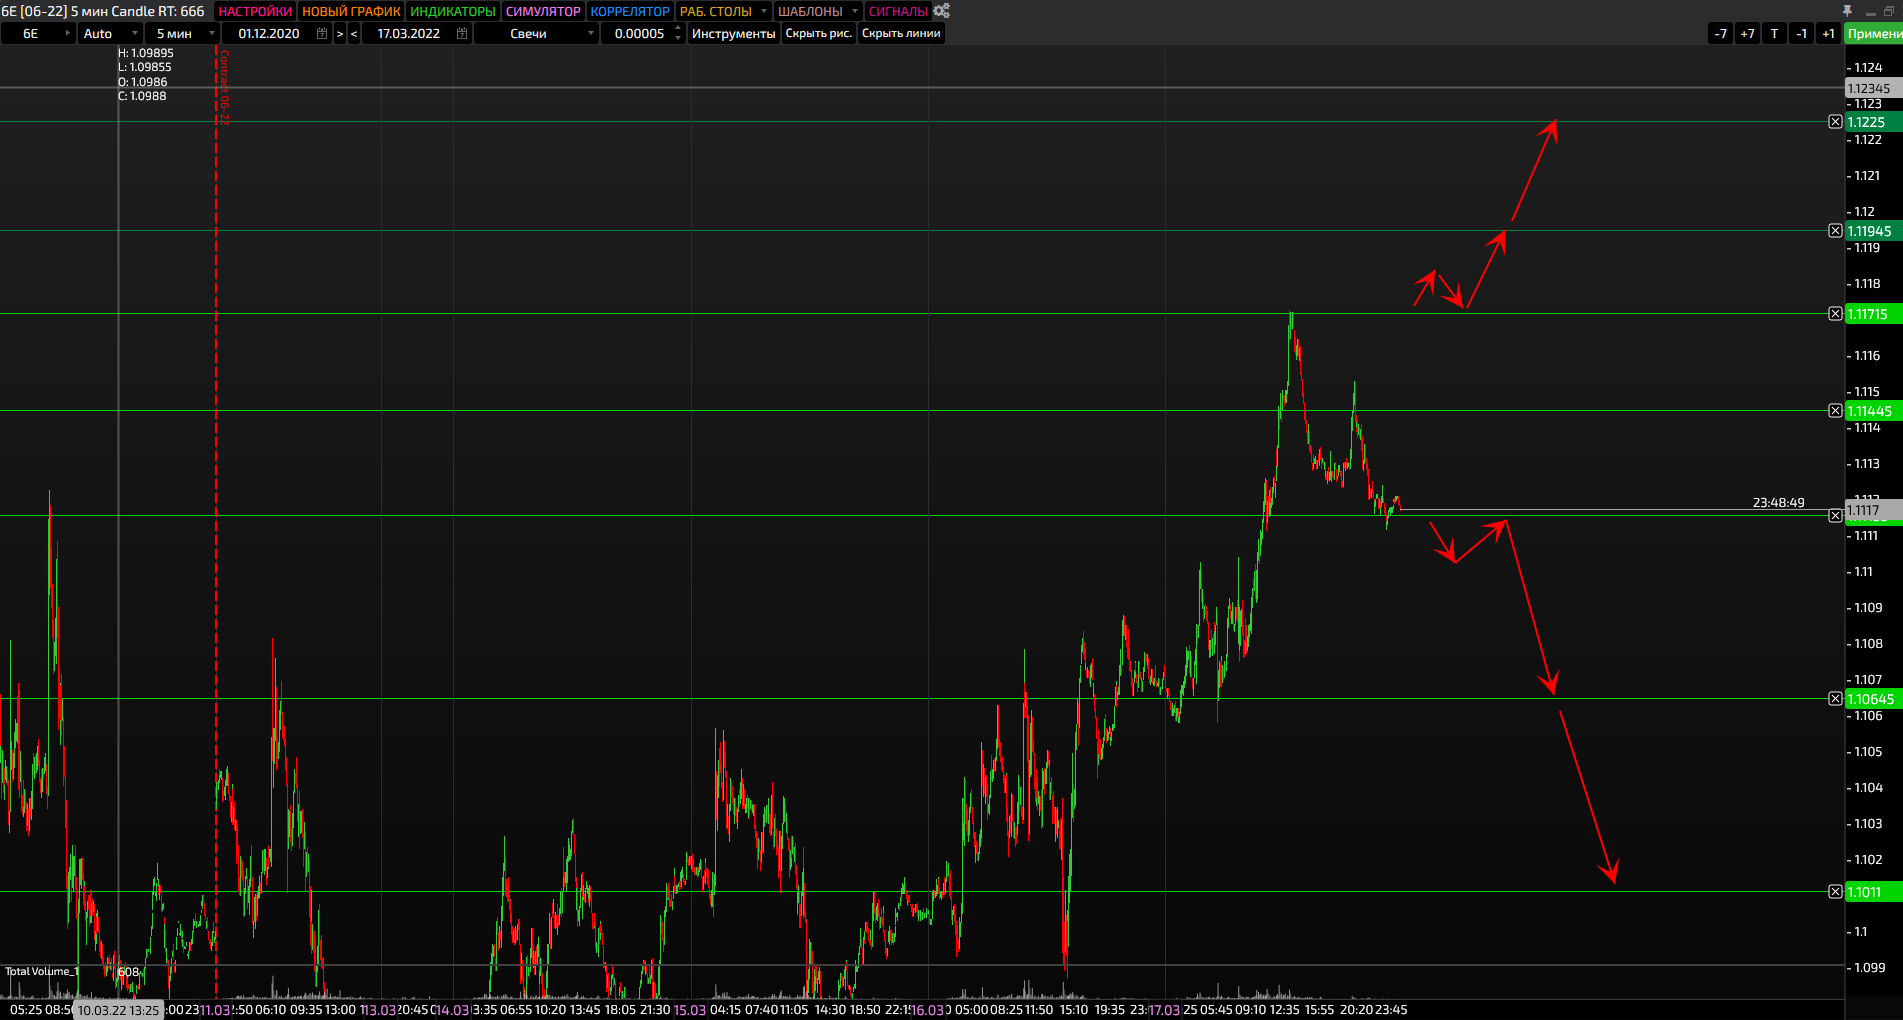Click the 16.03 date marker on time axis

click(927, 1010)
